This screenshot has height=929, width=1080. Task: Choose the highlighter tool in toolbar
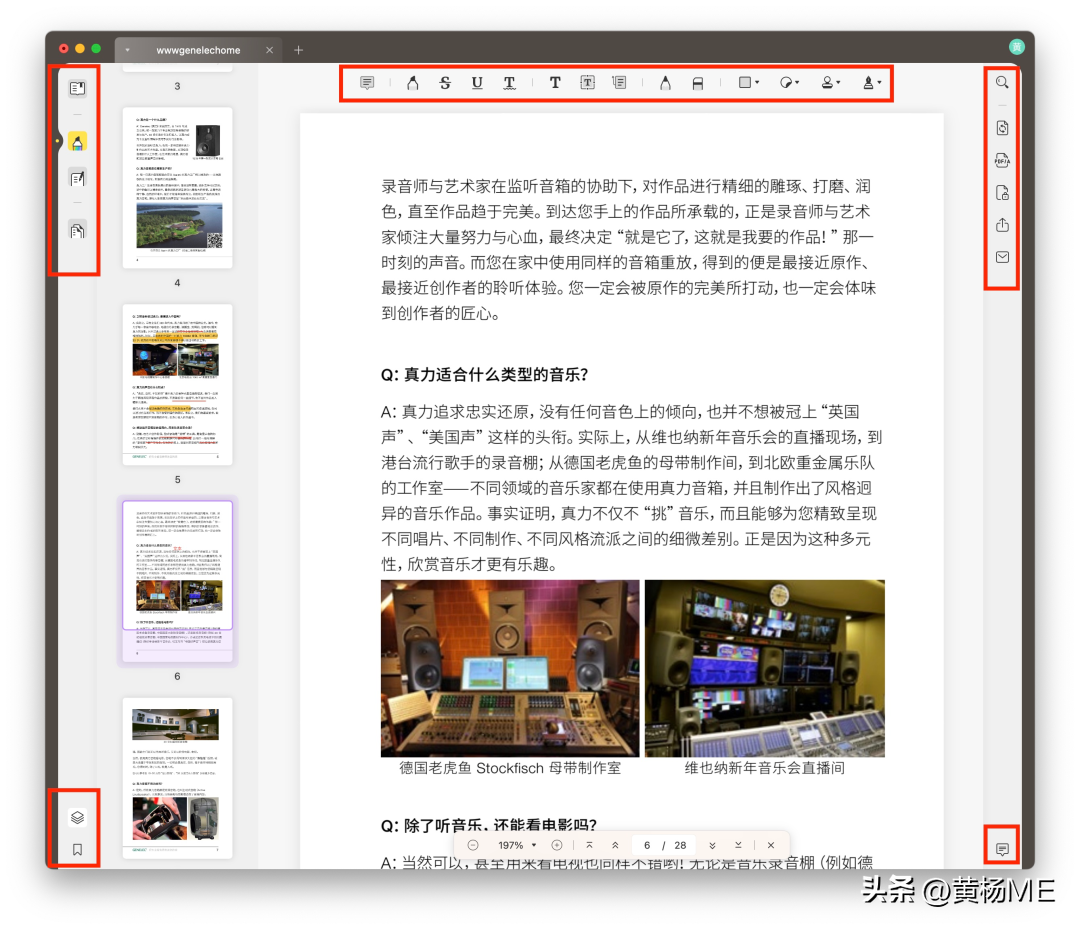point(412,83)
